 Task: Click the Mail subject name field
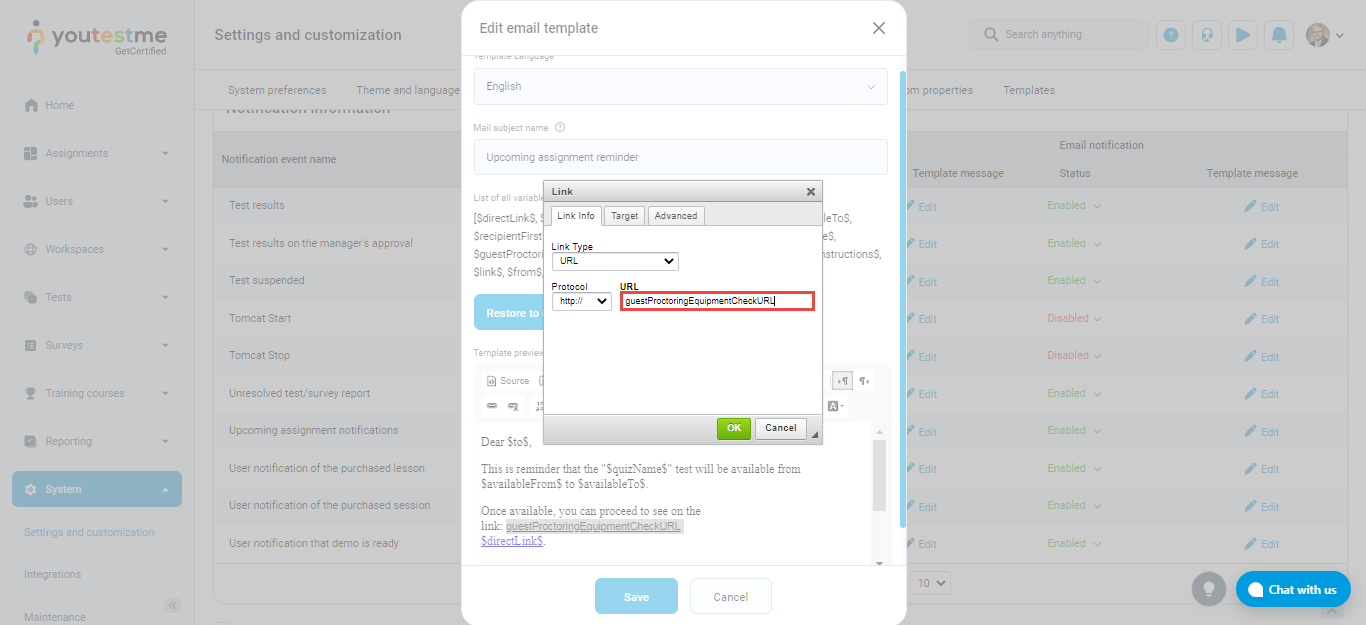(680, 157)
